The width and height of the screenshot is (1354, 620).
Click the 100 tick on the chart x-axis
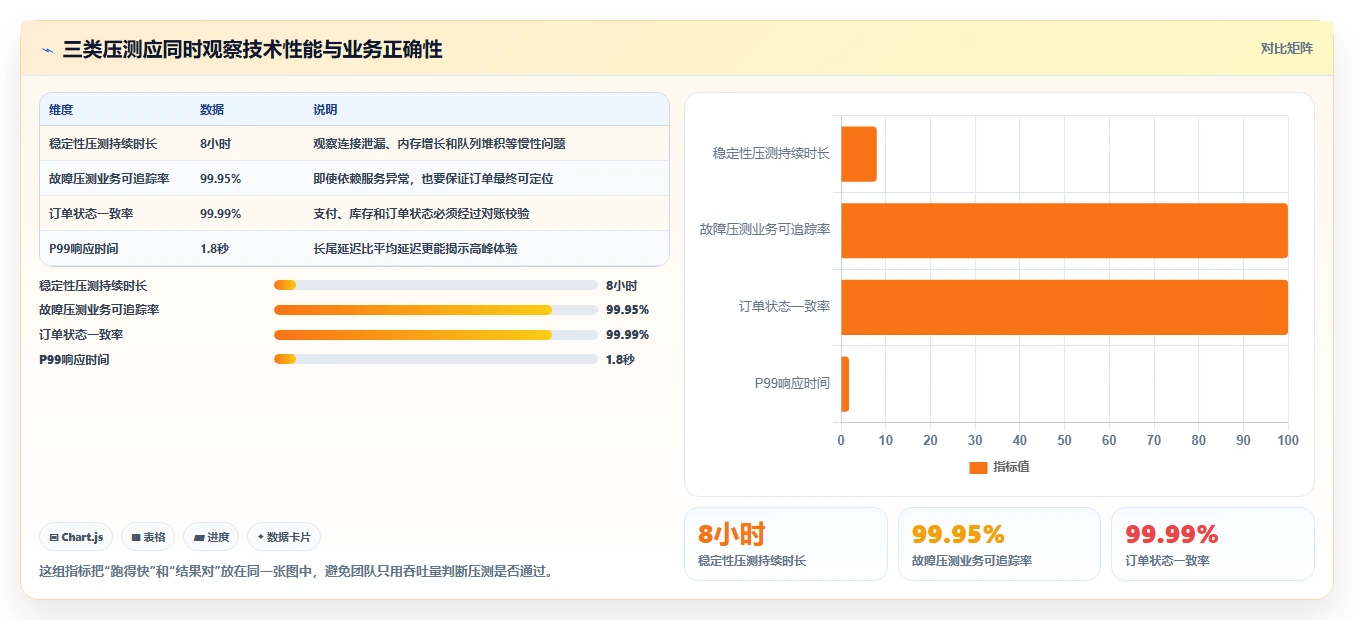pyautogui.click(x=1288, y=441)
